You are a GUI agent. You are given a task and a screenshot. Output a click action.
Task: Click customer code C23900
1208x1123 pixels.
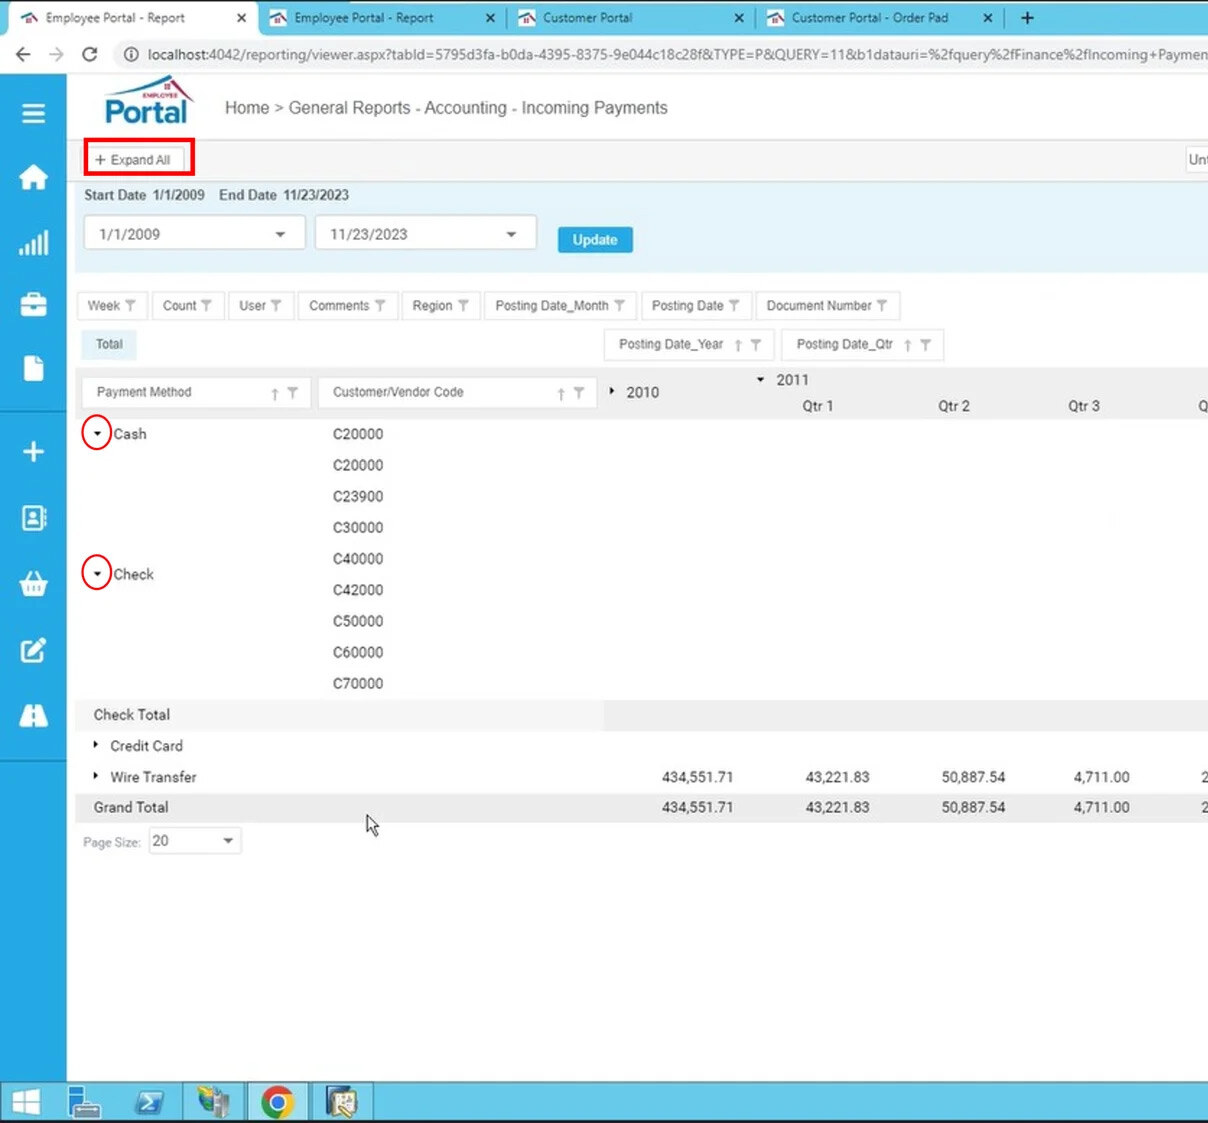click(x=358, y=496)
